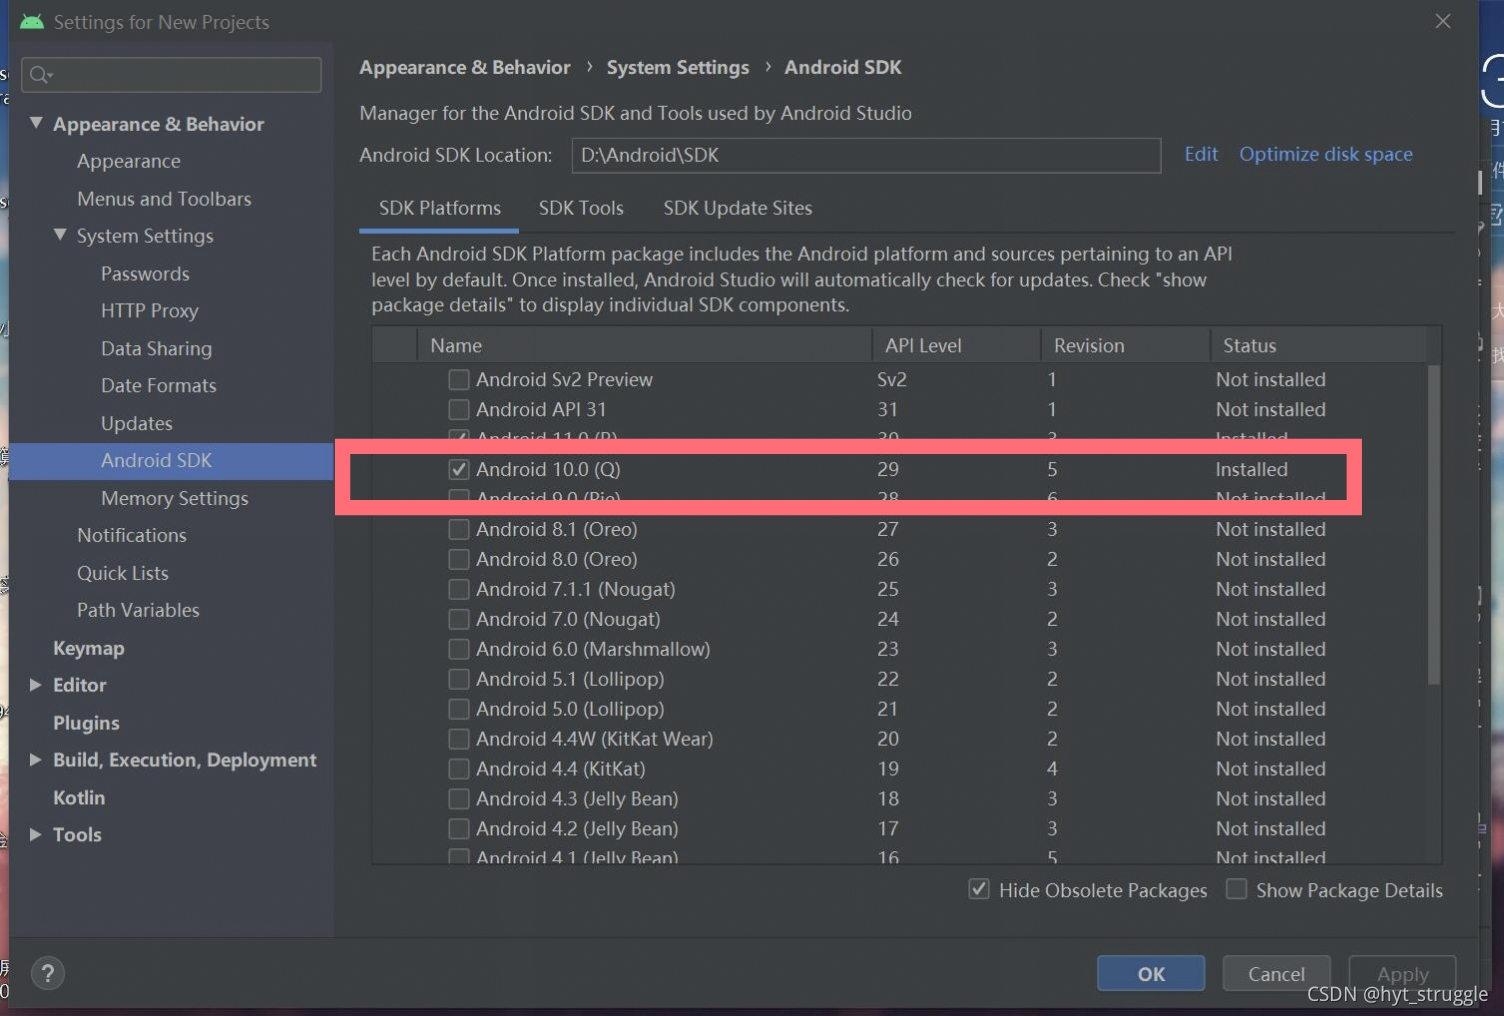Collapse the System Settings tree node
This screenshot has width=1504, height=1016.
pos(60,235)
